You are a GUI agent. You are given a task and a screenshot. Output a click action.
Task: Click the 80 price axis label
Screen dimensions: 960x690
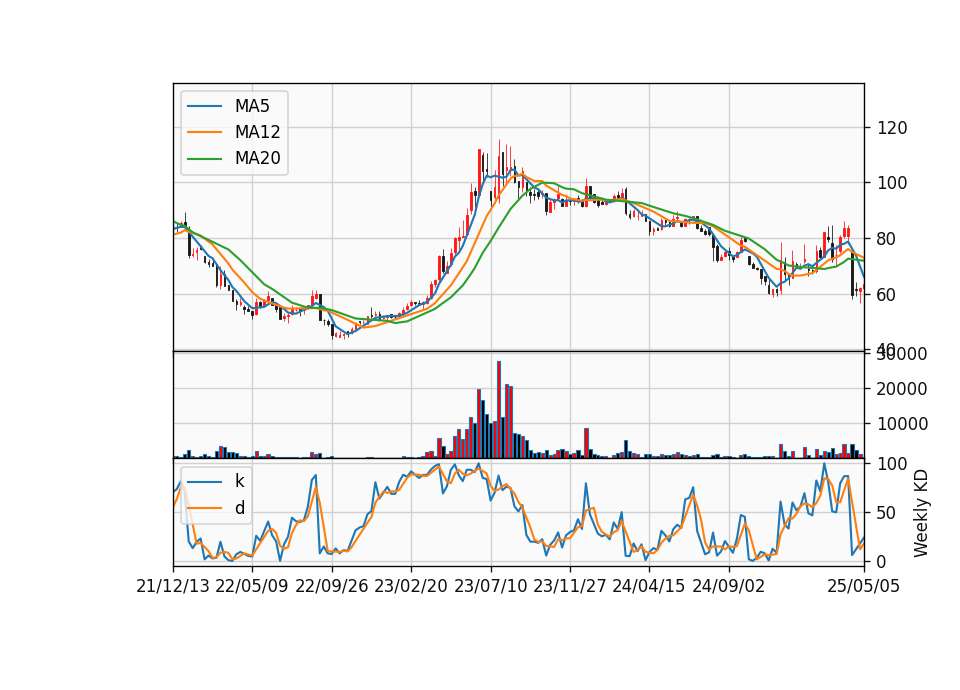tap(887, 239)
